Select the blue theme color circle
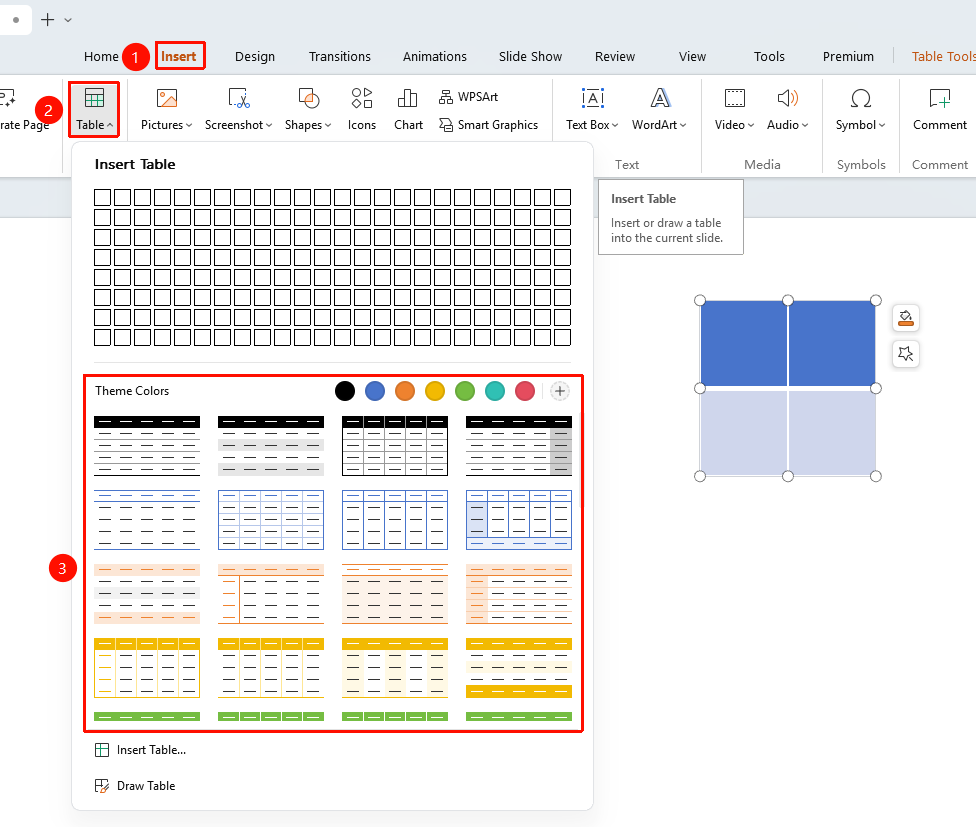Viewport: 976px width, 827px height. click(375, 391)
